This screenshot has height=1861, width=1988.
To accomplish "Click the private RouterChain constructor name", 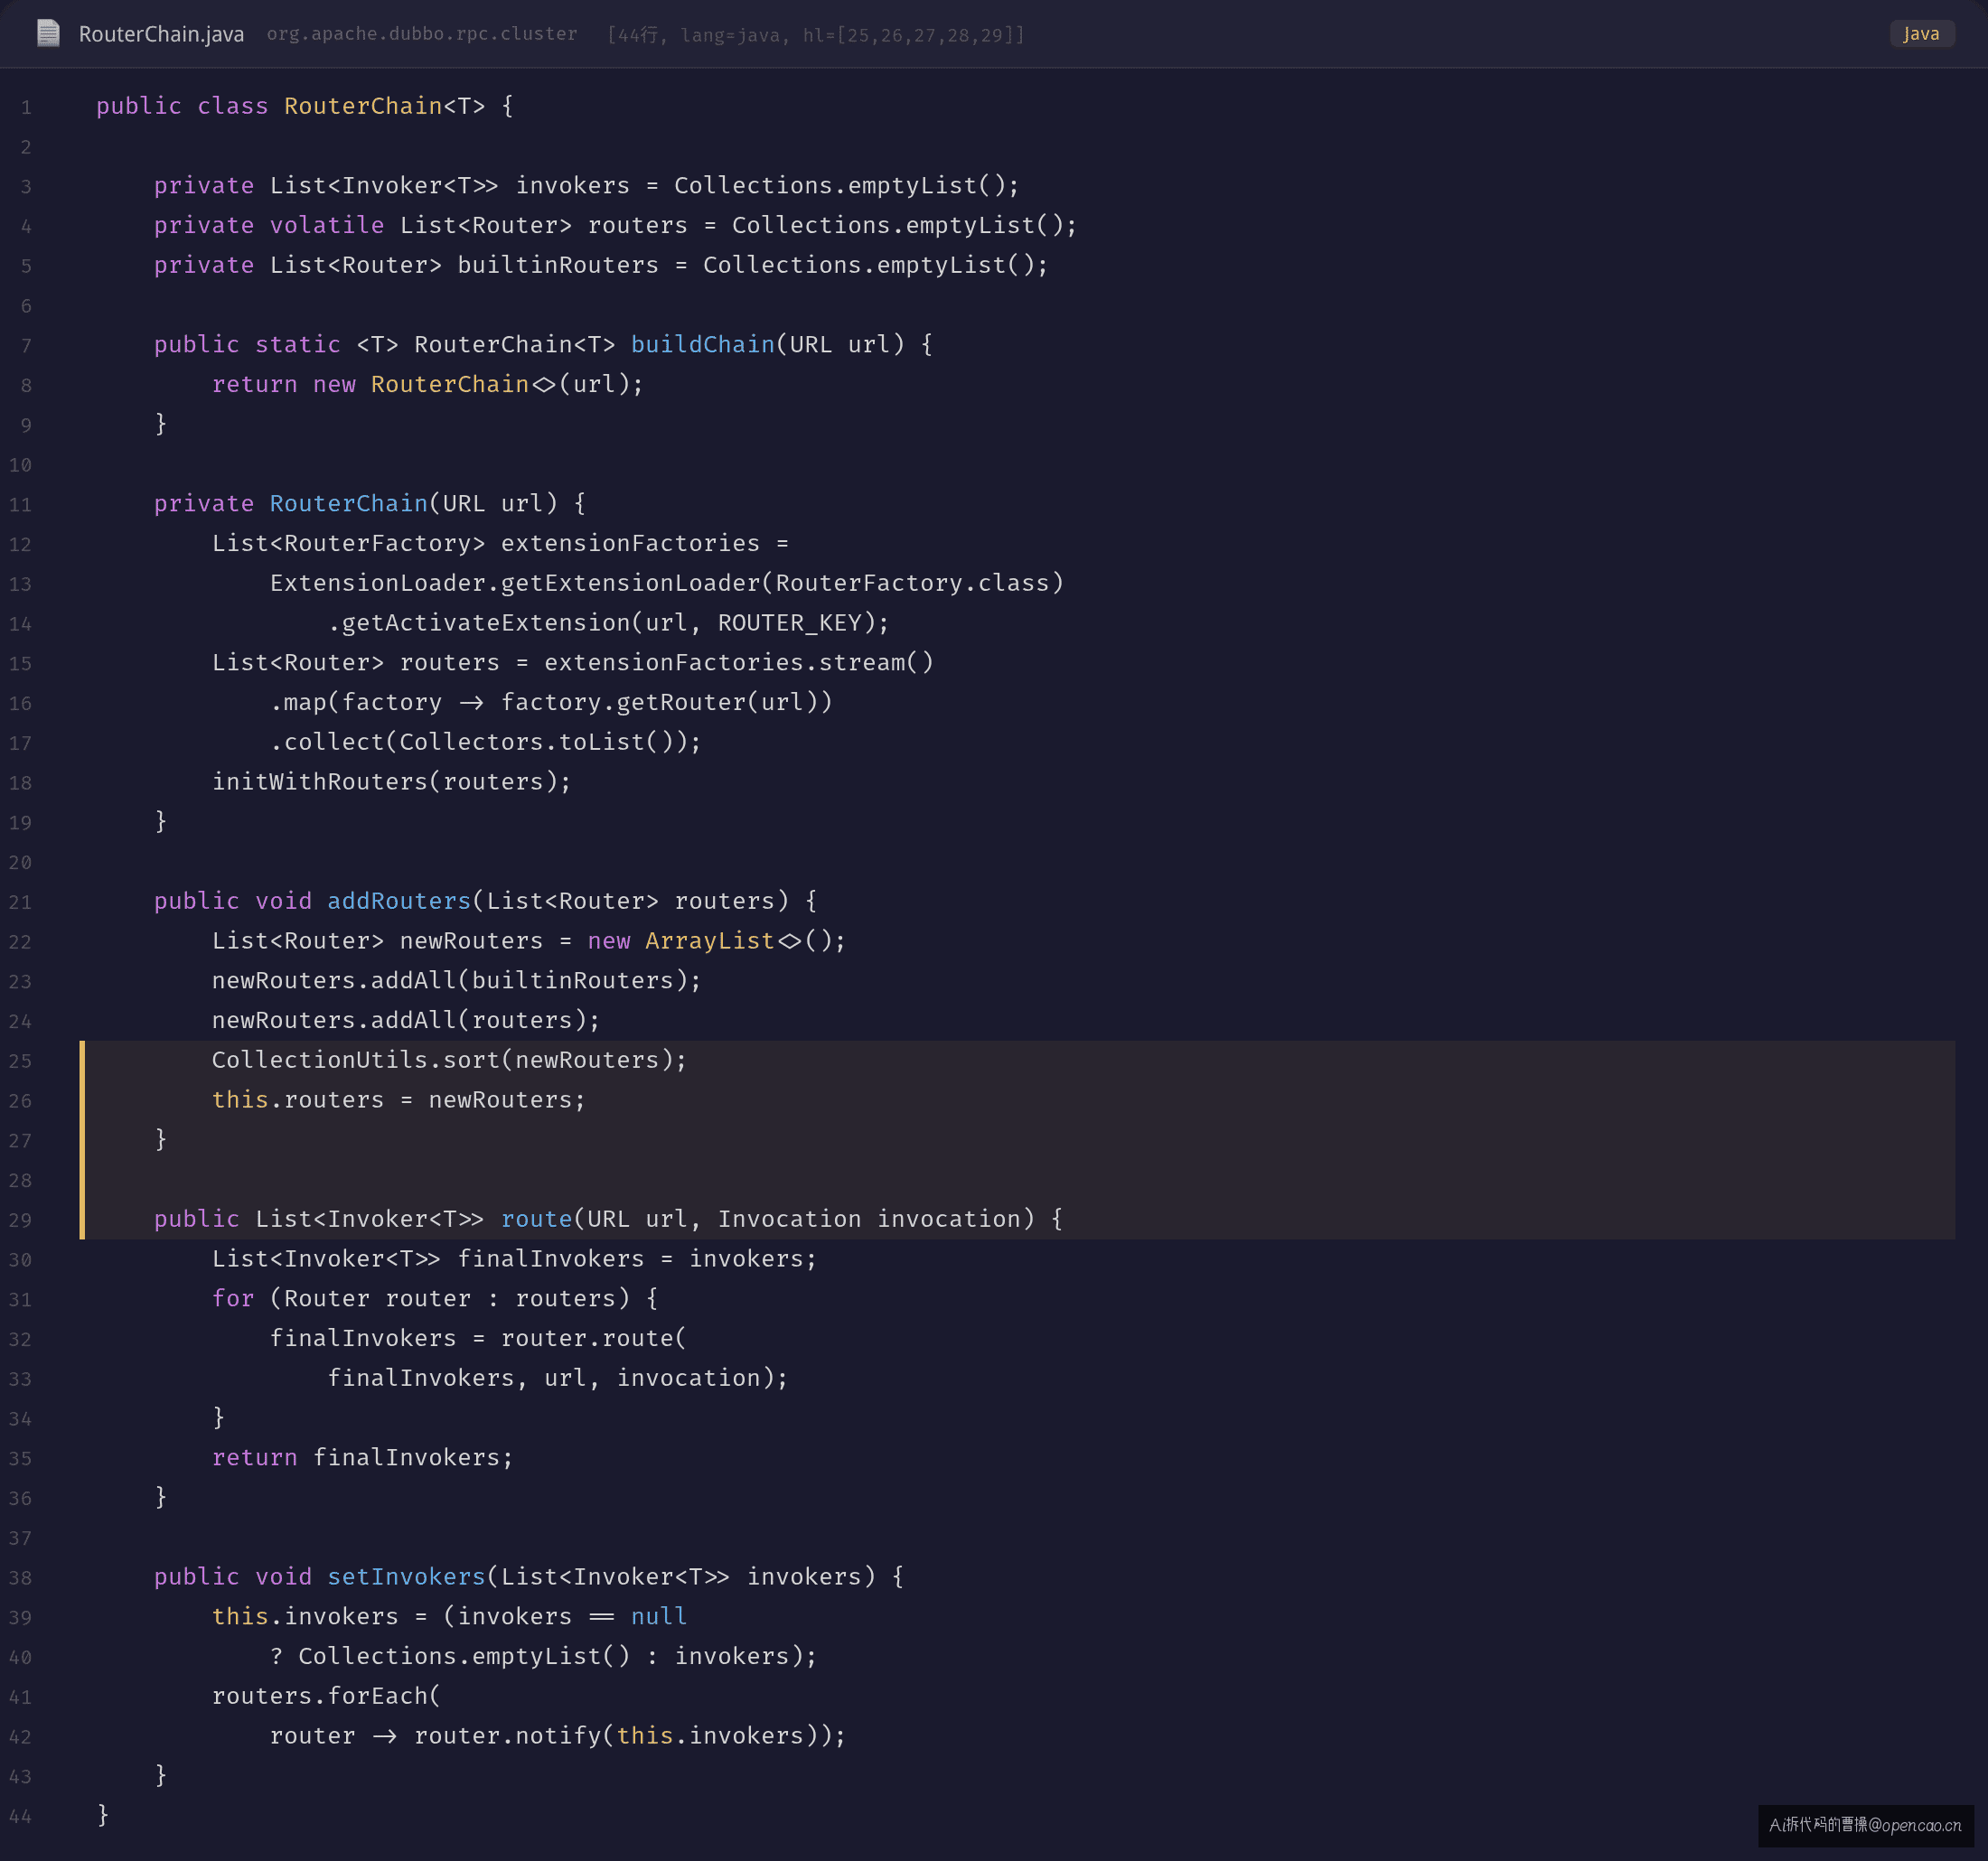I will coord(349,503).
